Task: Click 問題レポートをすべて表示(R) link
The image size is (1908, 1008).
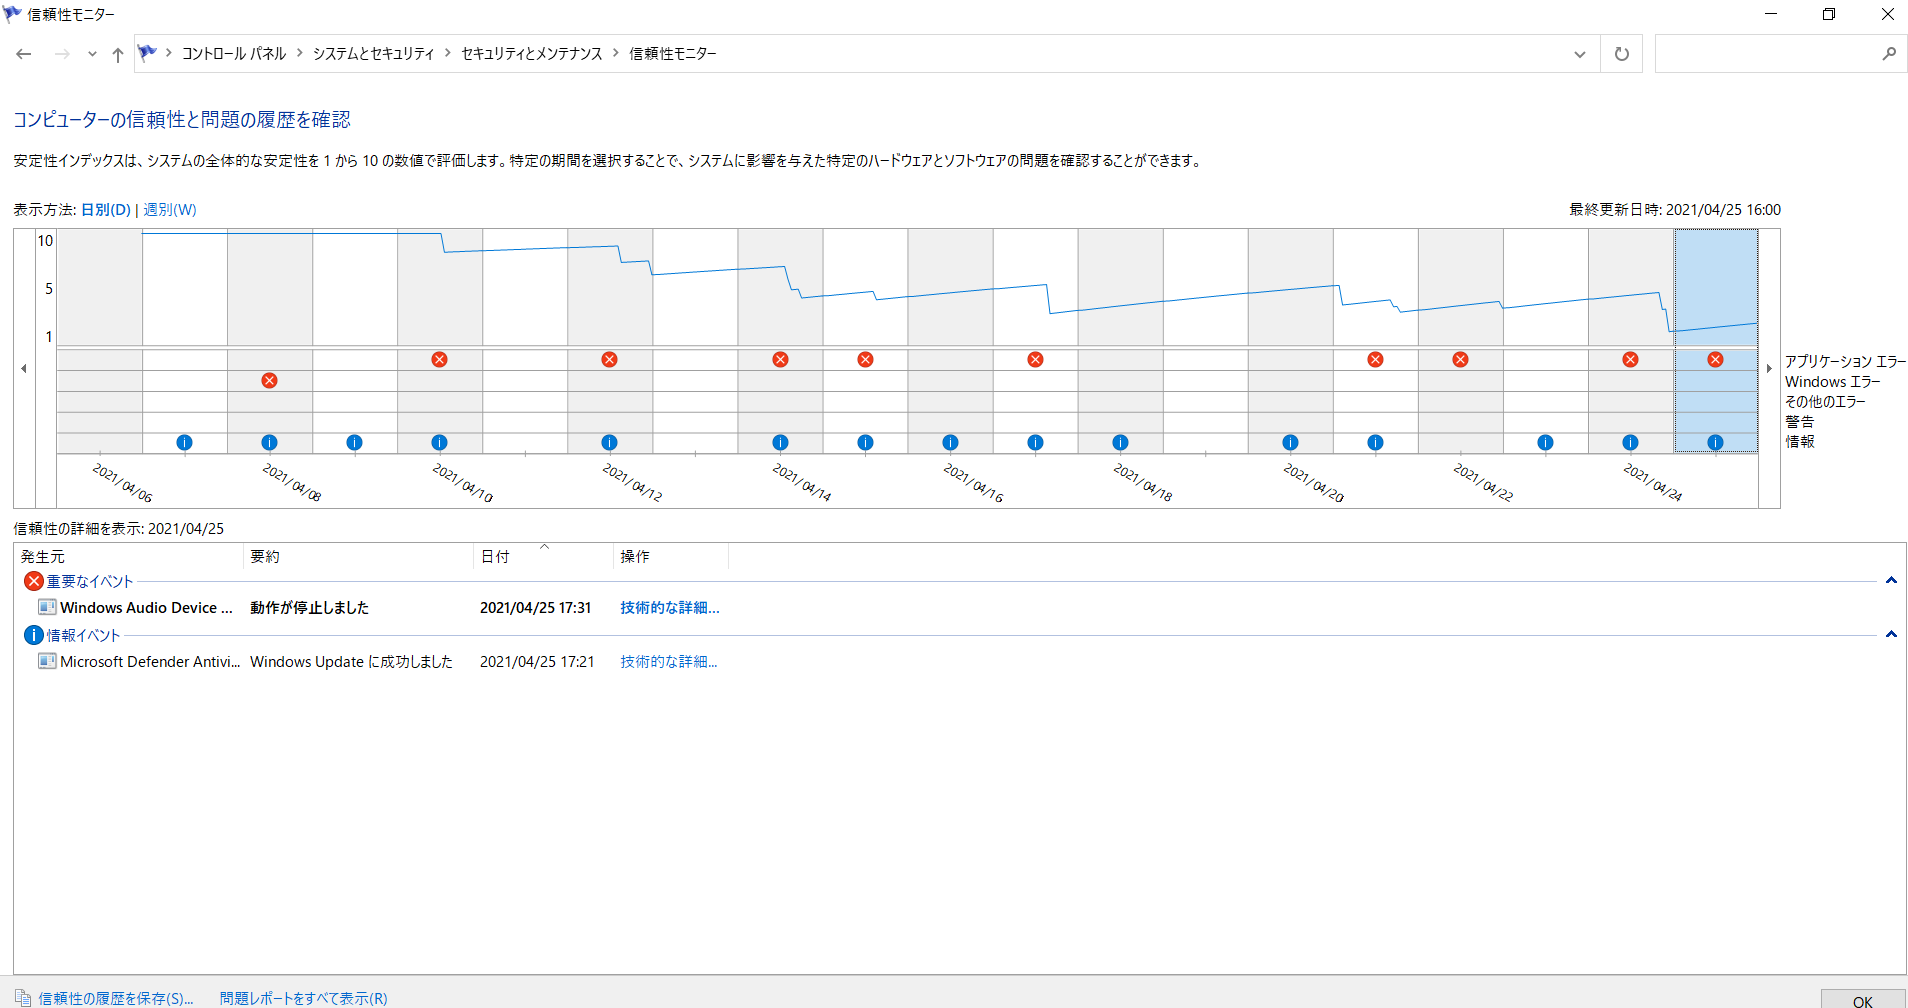Action: point(303,998)
